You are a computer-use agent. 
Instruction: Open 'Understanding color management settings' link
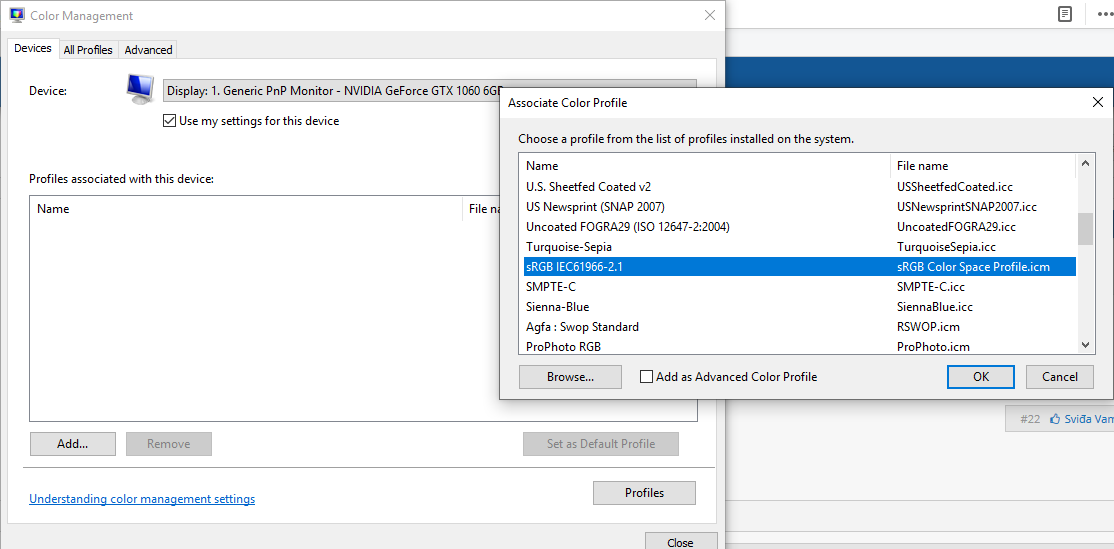pos(142,499)
